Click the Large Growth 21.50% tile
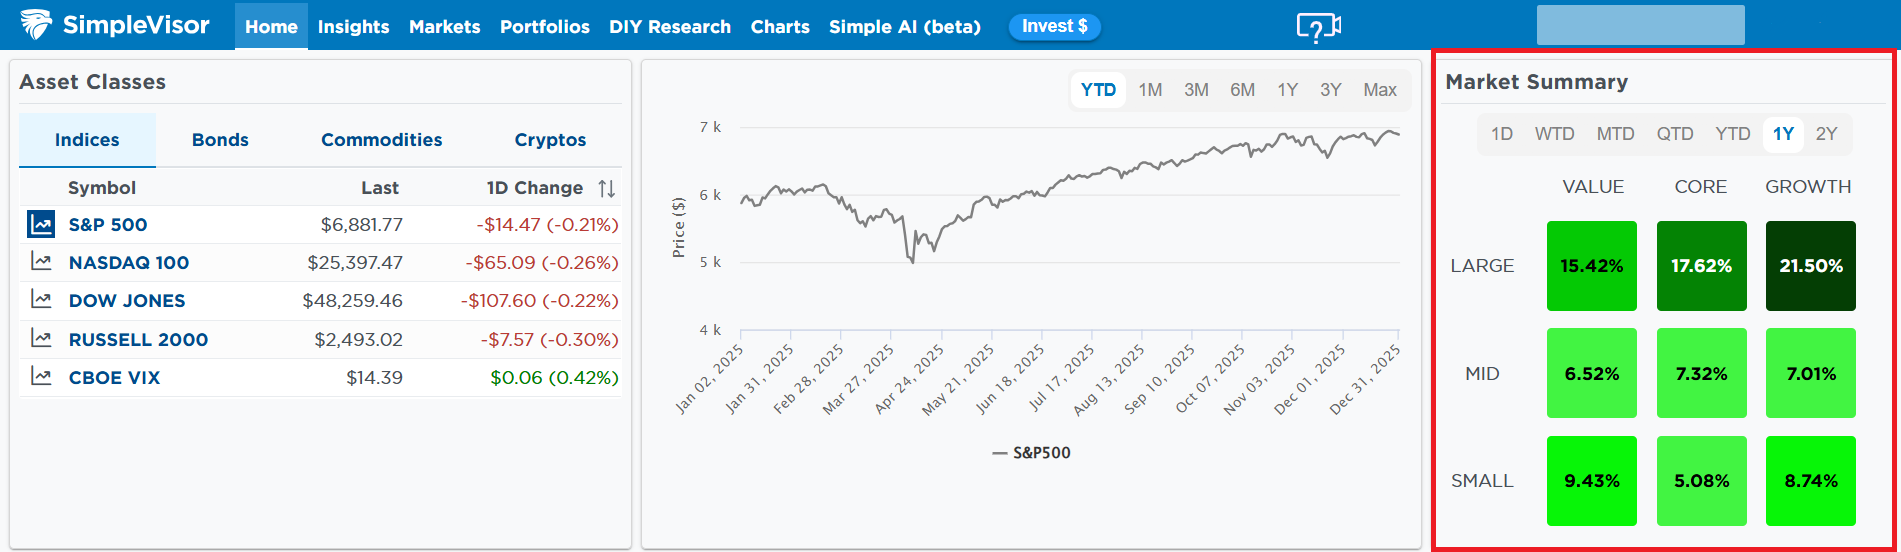Viewport: 1901px width, 552px height. pos(1810,266)
